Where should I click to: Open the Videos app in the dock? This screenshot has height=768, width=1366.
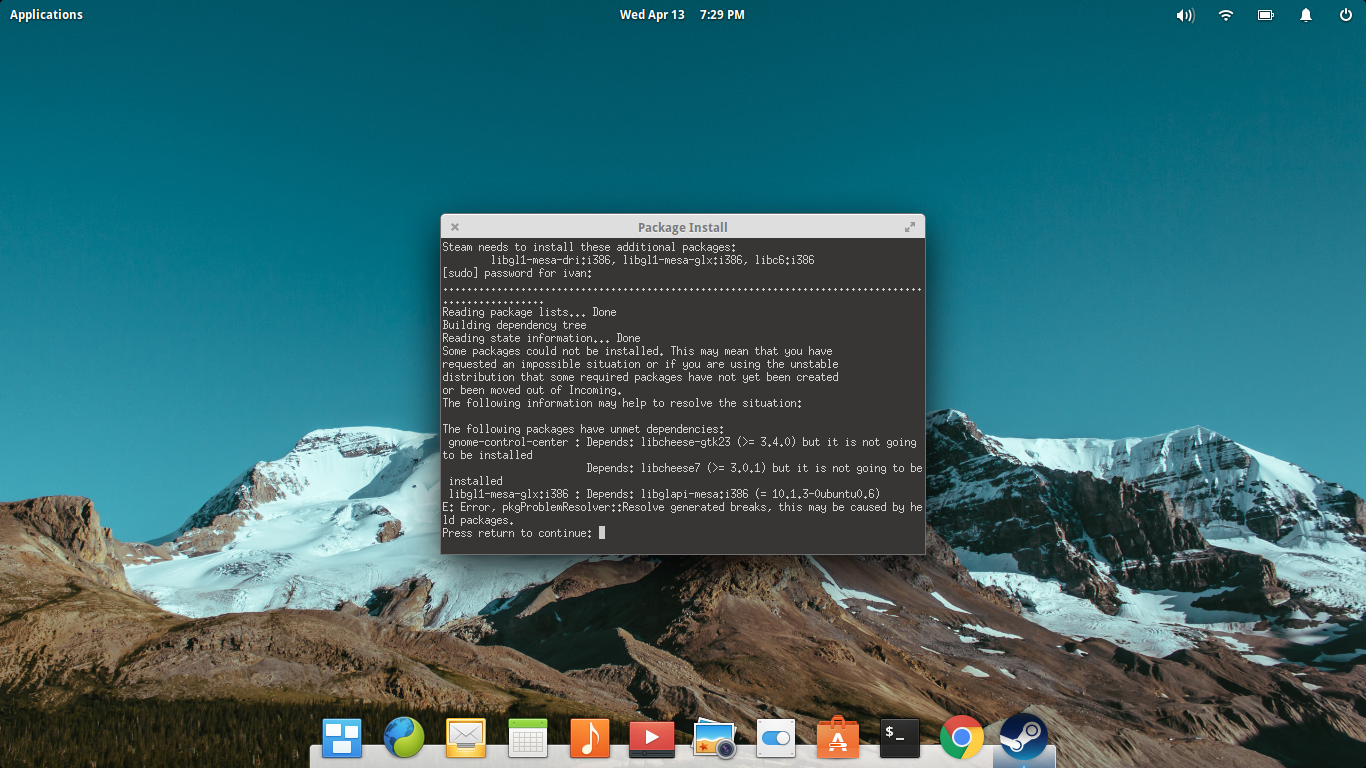[x=652, y=738]
